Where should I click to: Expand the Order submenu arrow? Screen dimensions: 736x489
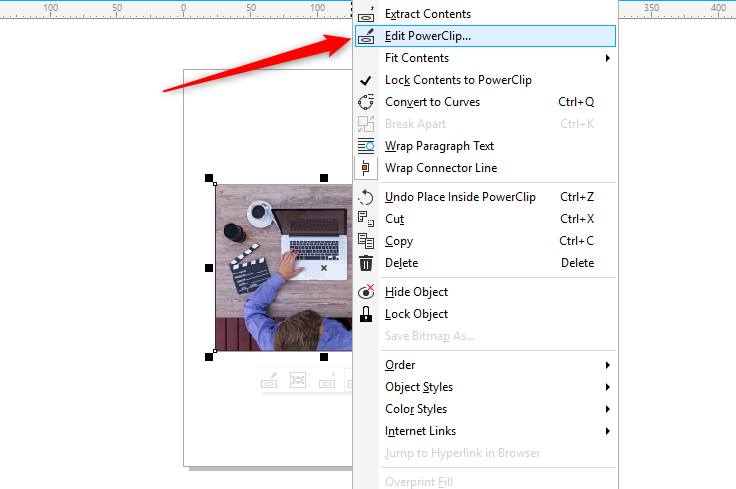point(608,365)
